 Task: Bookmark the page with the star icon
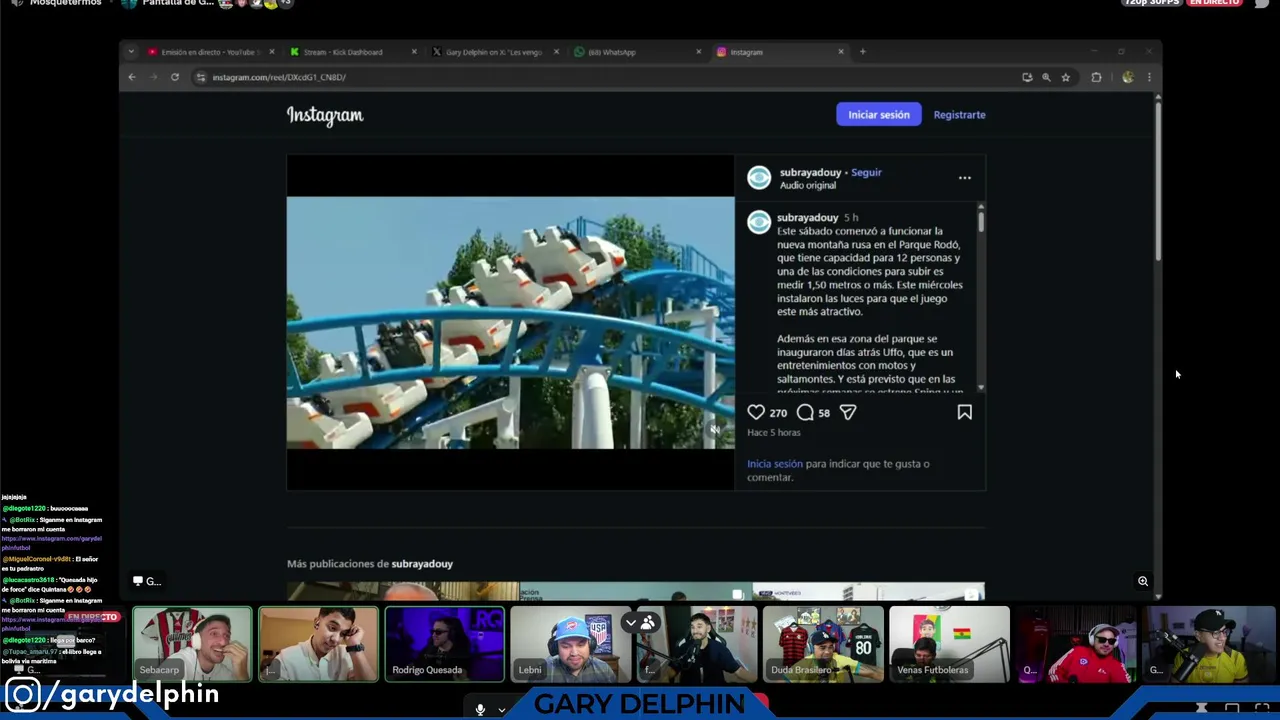(1066, 77)
